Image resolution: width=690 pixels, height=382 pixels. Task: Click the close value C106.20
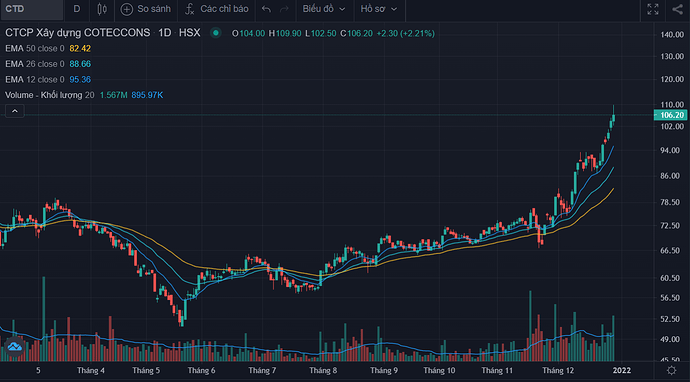[356, 33]
